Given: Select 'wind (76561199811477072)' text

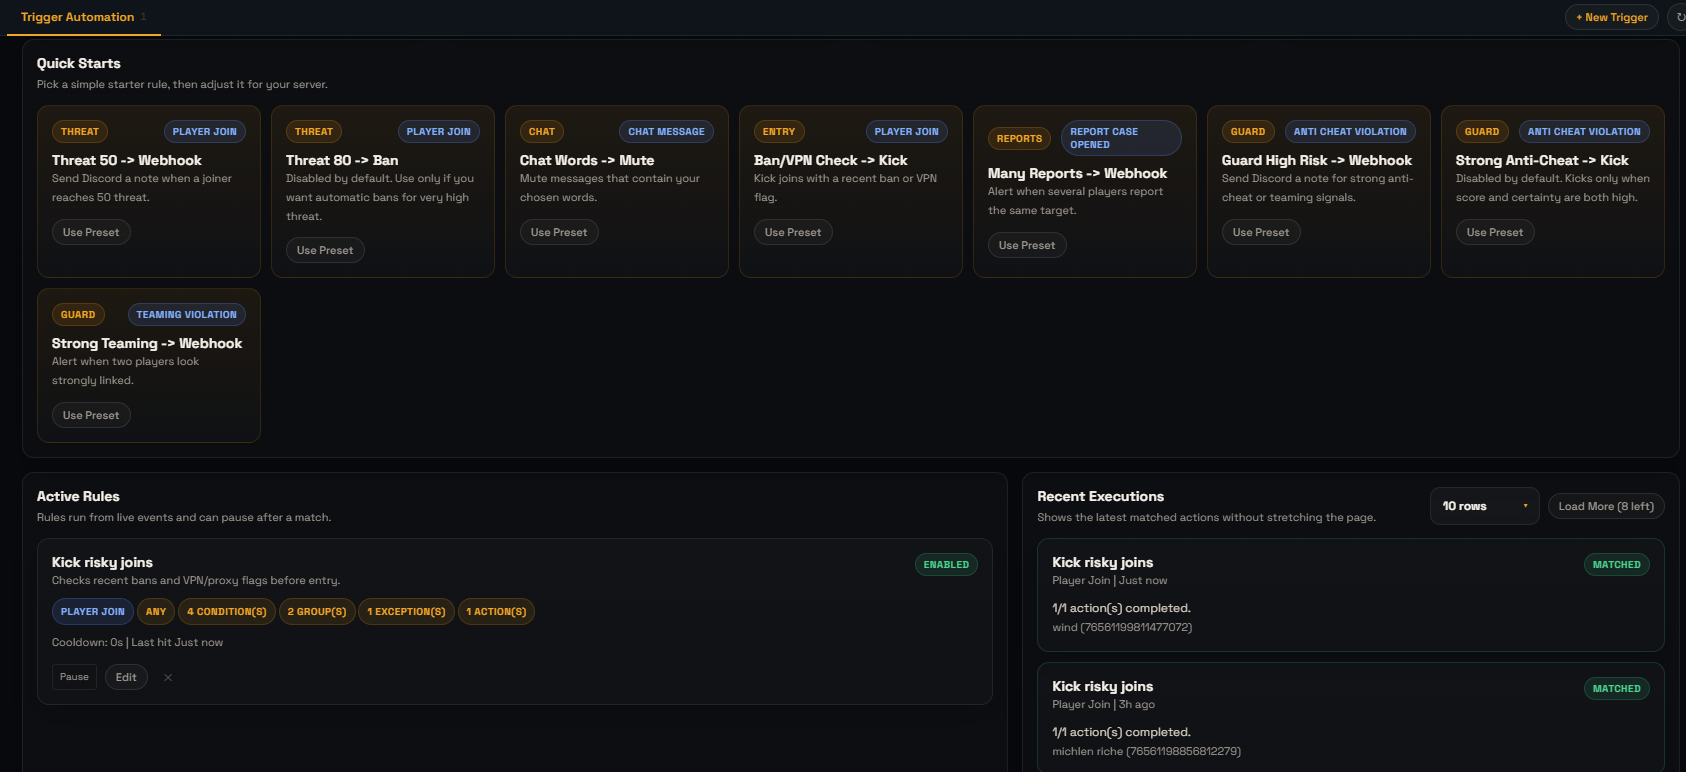Looking at the screenshot, I should [1122, 627].
